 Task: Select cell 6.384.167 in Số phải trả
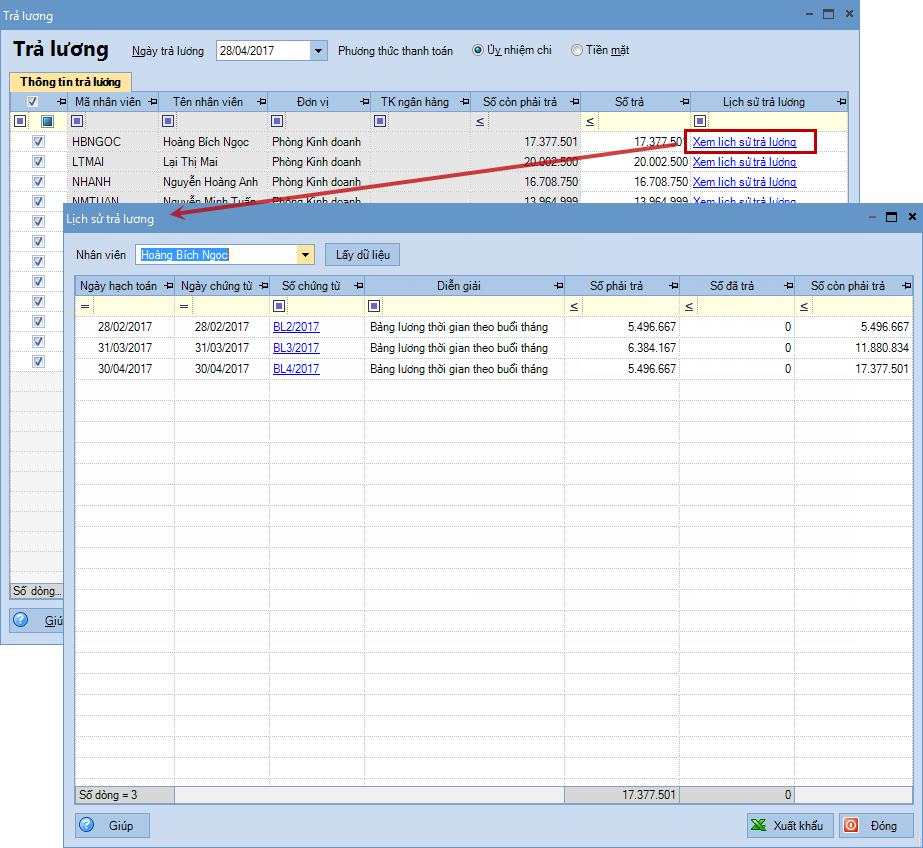(622, 348)
